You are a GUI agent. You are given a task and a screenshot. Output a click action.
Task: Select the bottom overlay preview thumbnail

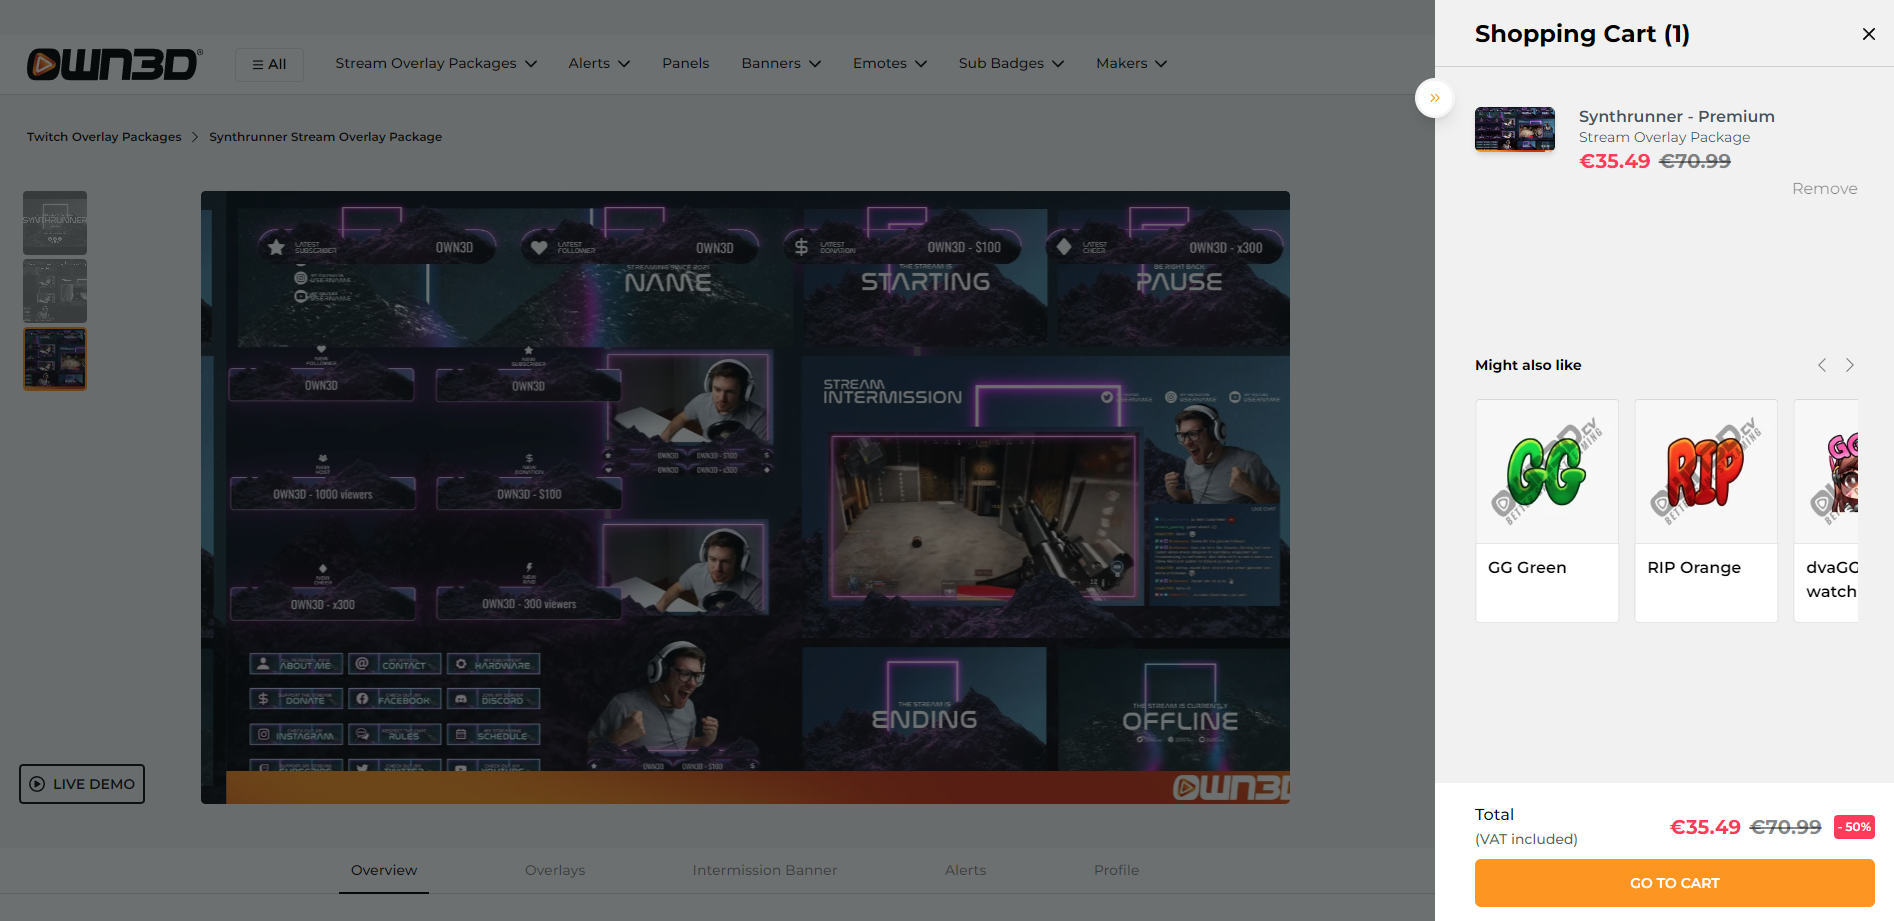coord(55,358)
